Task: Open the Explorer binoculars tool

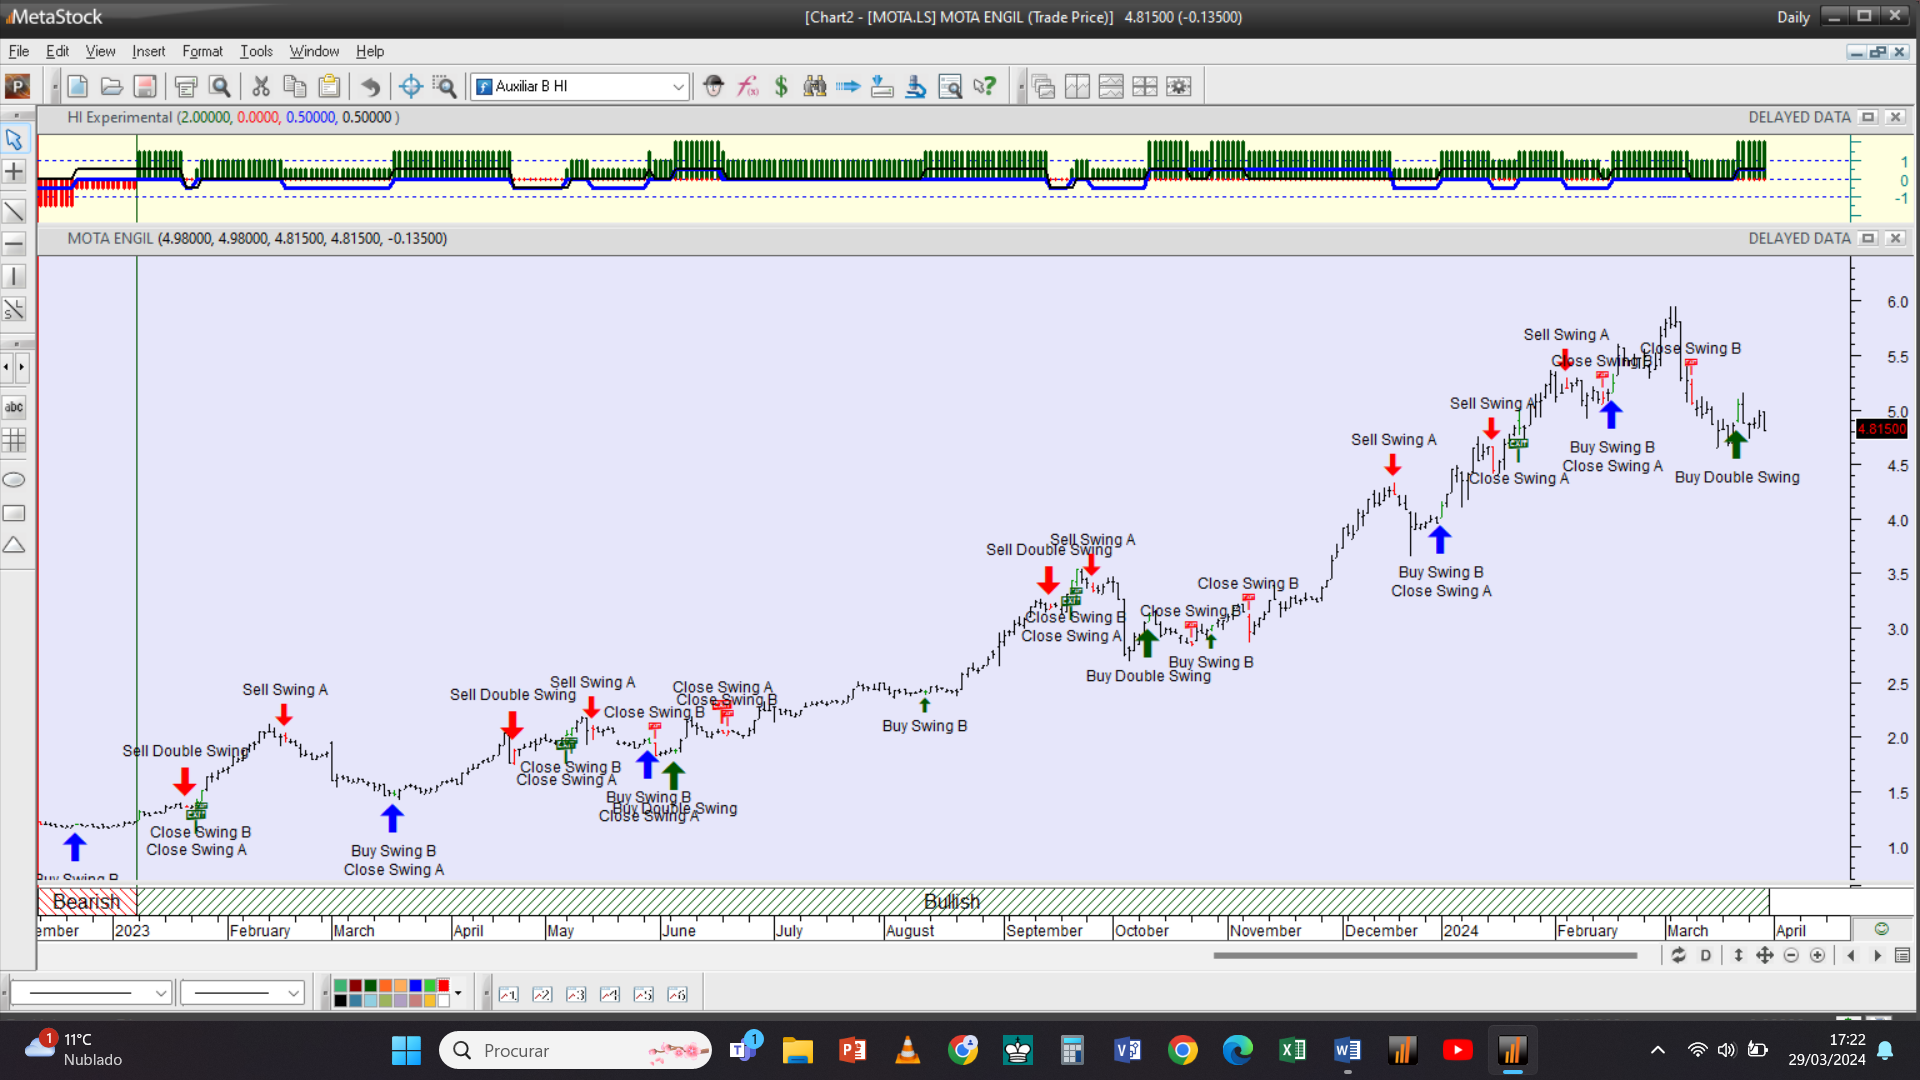Action: tap(815, 87)
